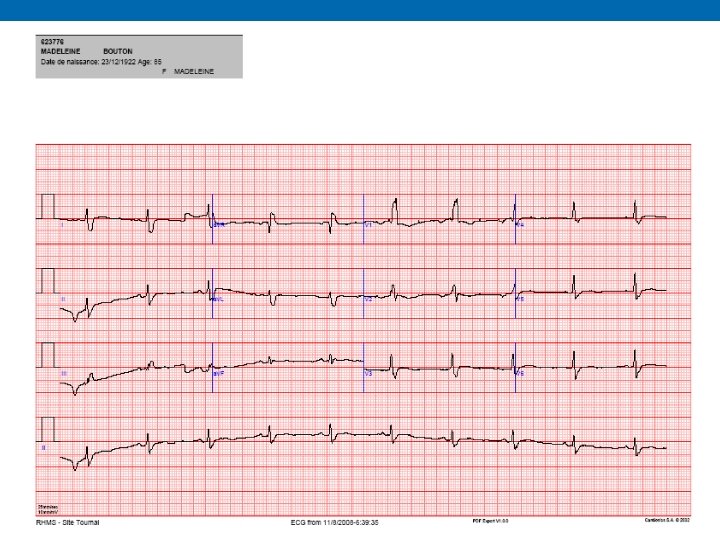Image resolution: width=720 pixels, height=540 pixels.
Task: Click the II label of the bottom rhythm strip
Action: 44,448
